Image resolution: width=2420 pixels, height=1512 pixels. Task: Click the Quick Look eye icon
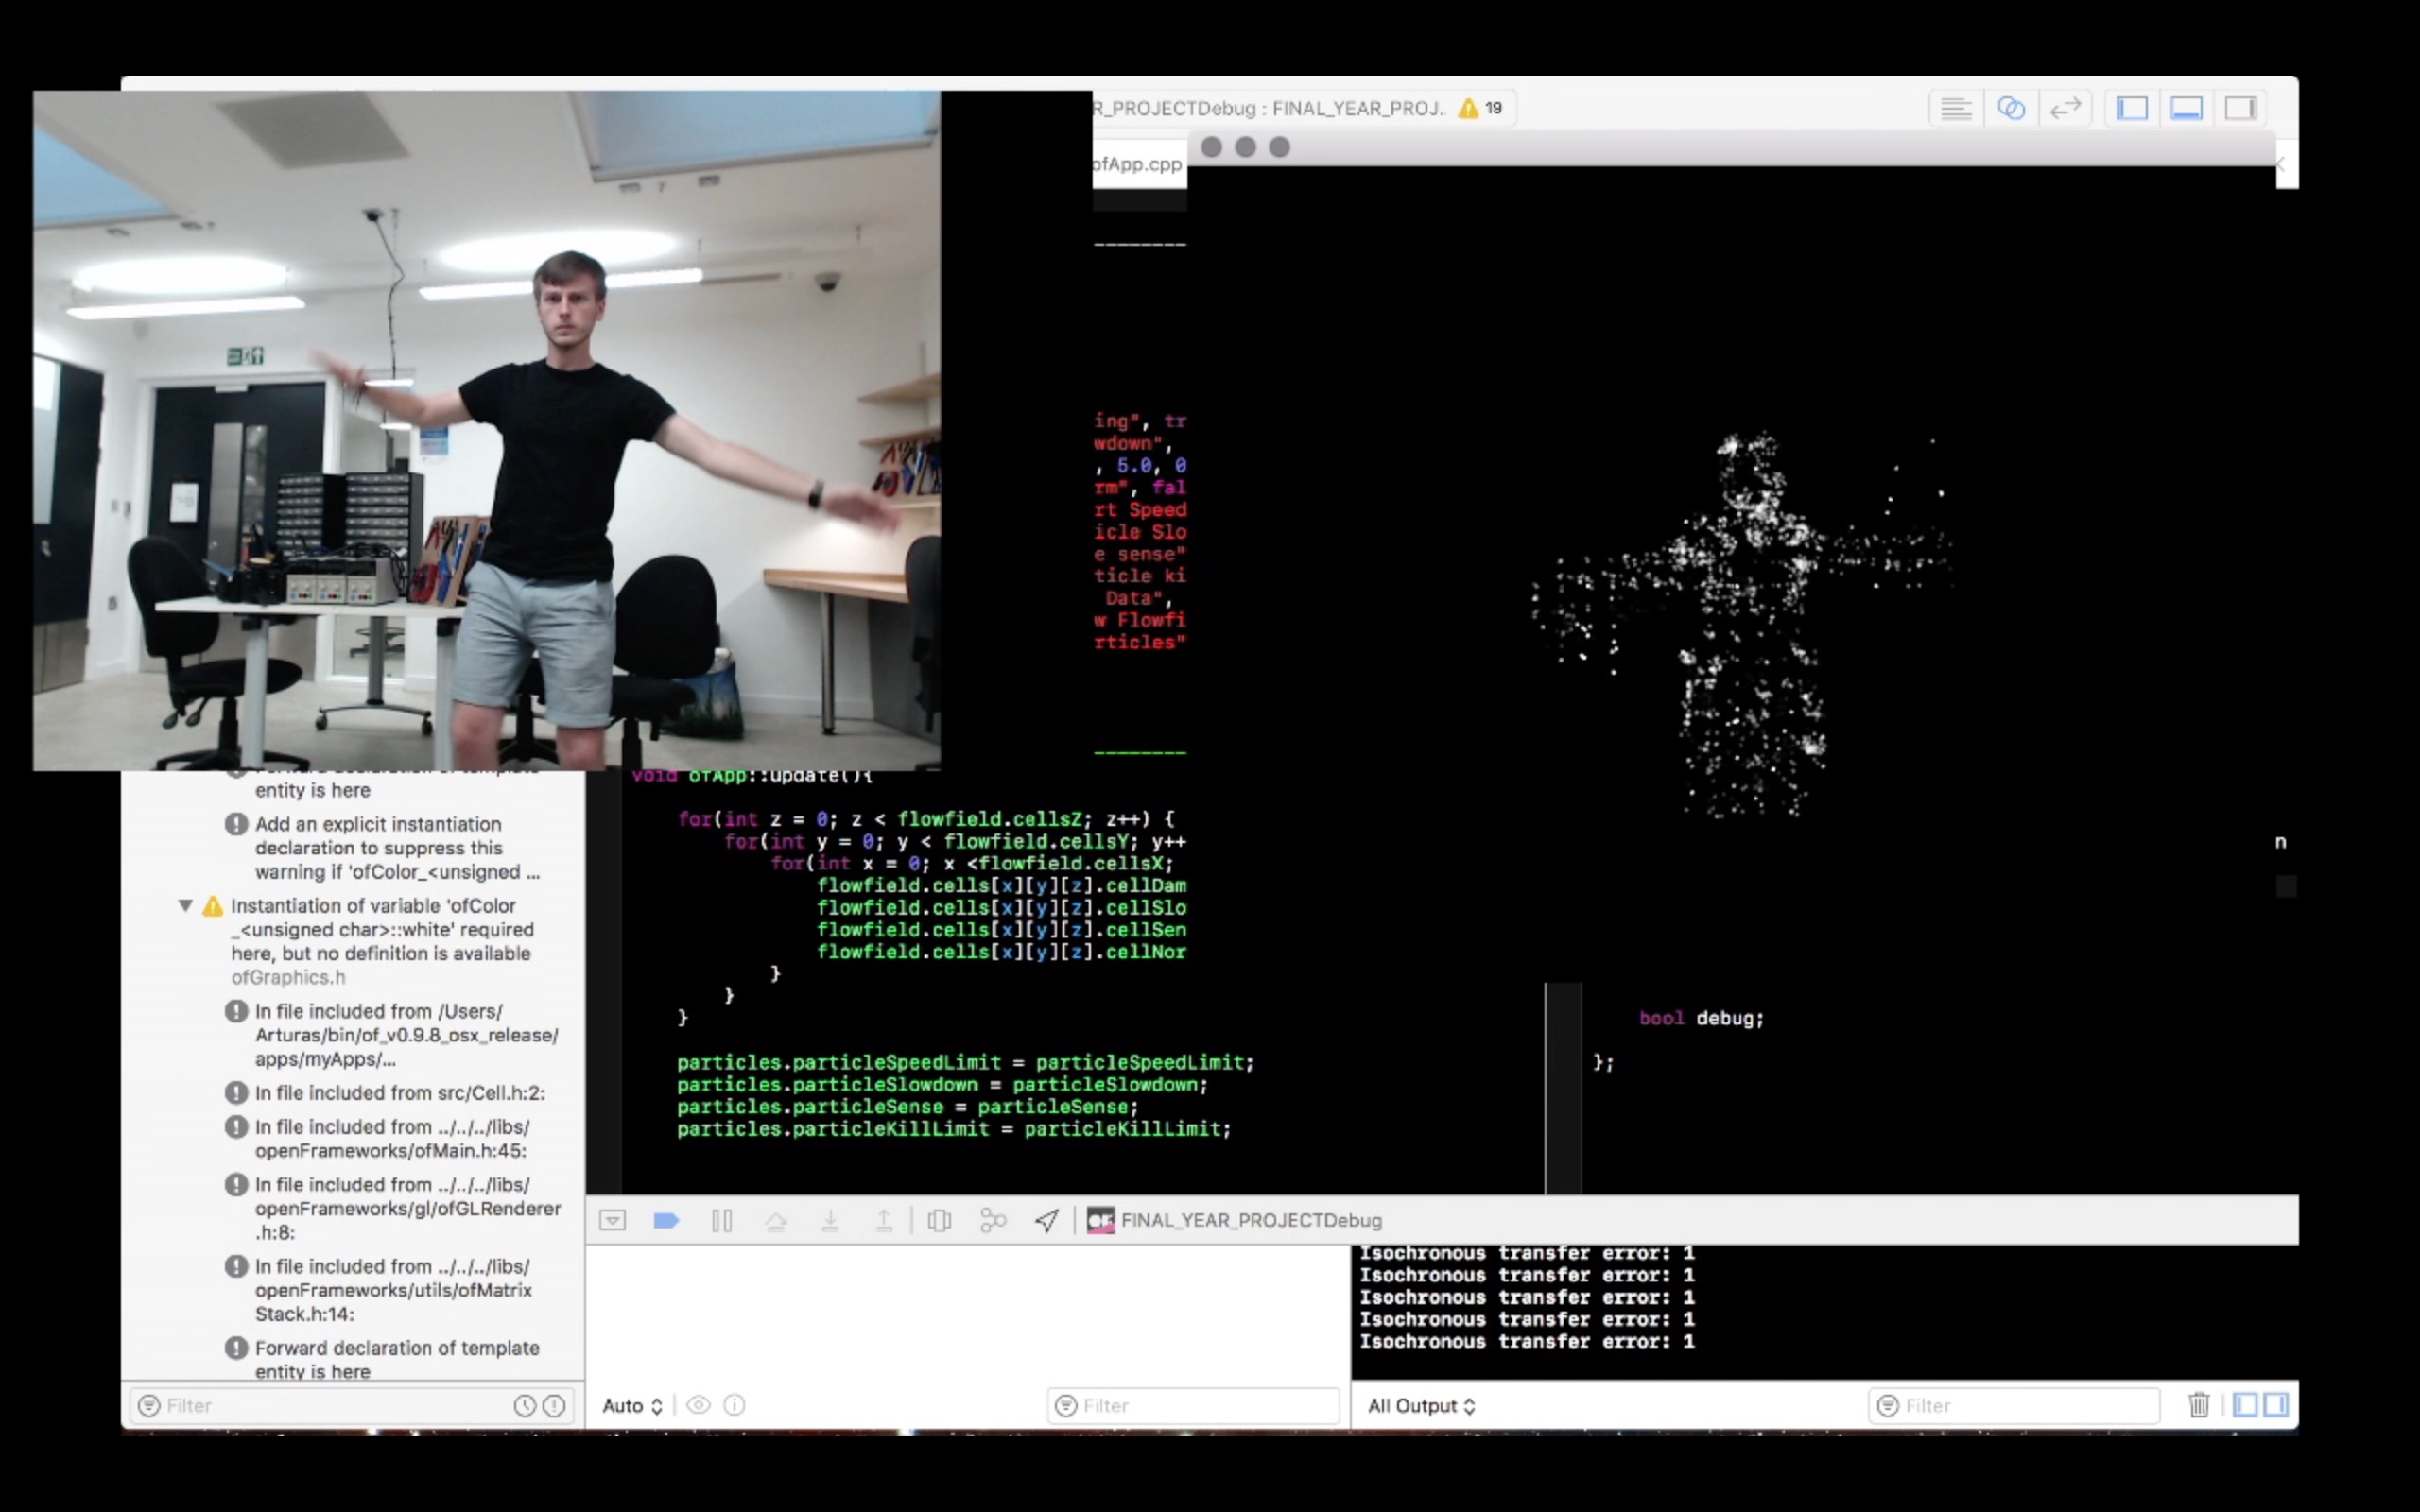tap(699, 1405)
